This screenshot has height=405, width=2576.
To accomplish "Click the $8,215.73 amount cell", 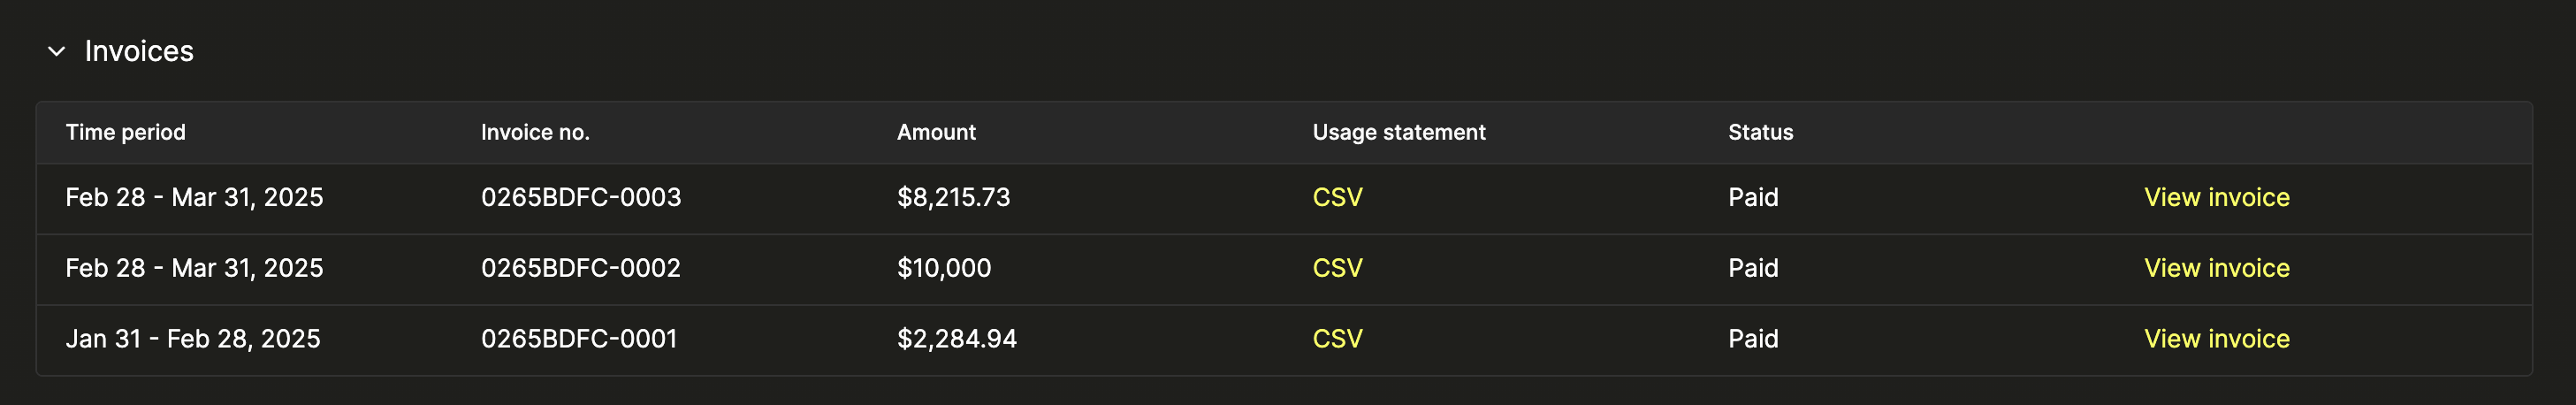I will [x=953, y=197].
